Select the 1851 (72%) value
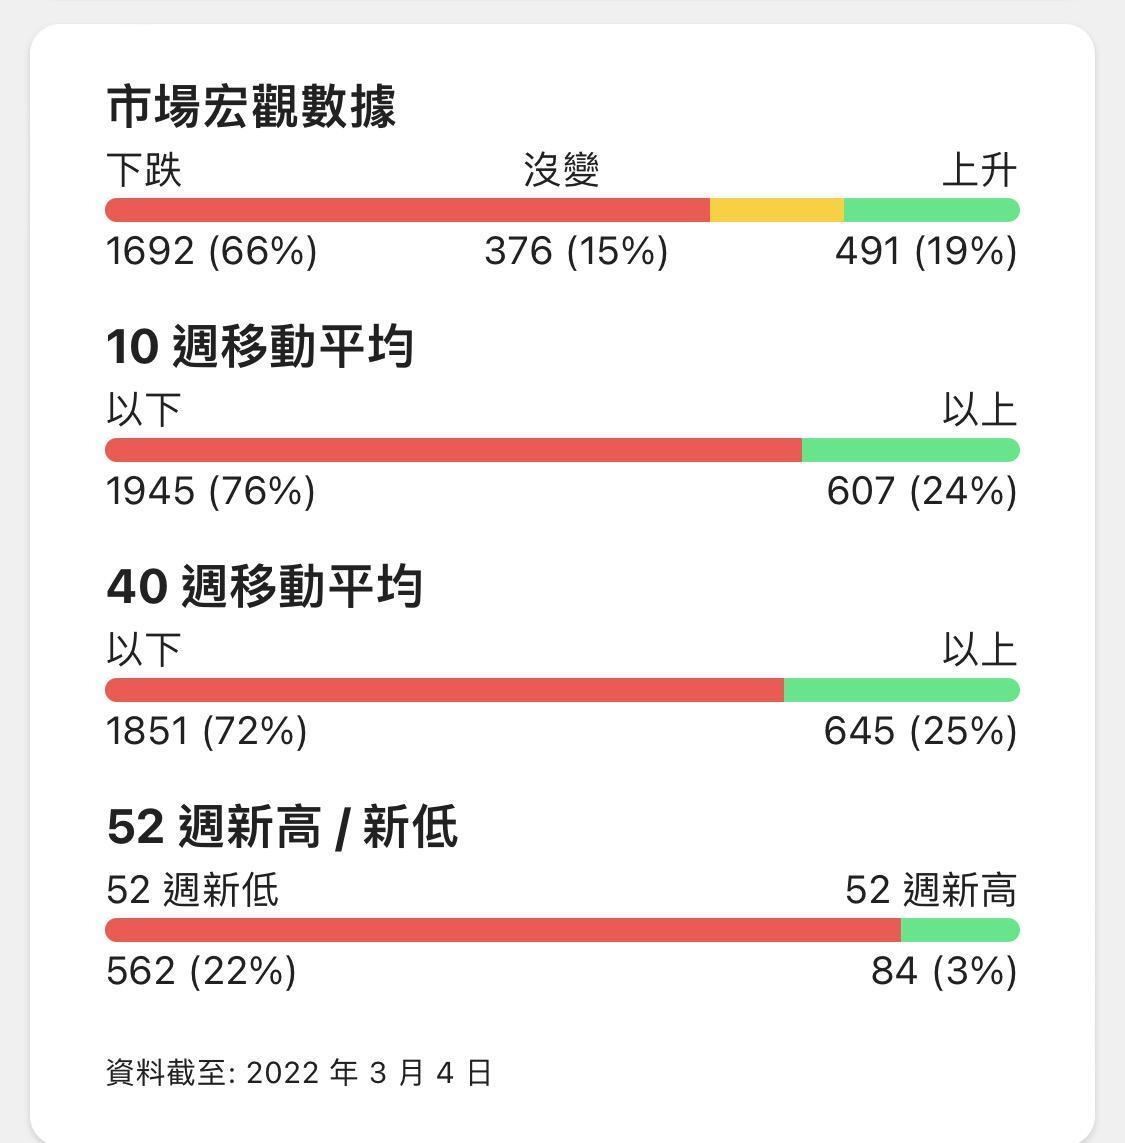 tap(206, 731)
